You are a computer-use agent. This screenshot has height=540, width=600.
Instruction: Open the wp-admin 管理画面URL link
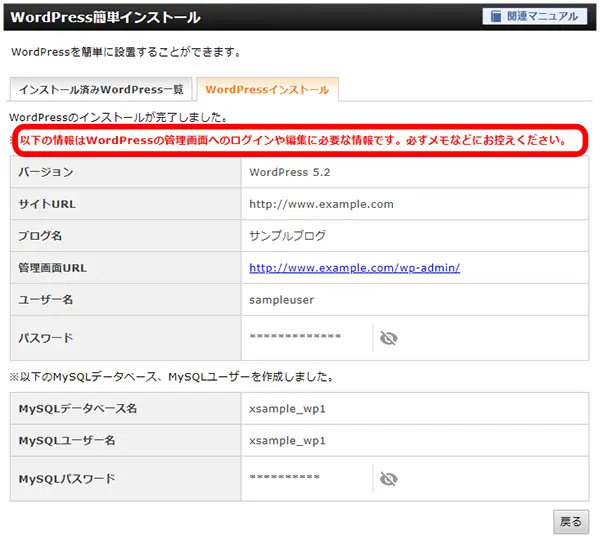coord(354,268)
